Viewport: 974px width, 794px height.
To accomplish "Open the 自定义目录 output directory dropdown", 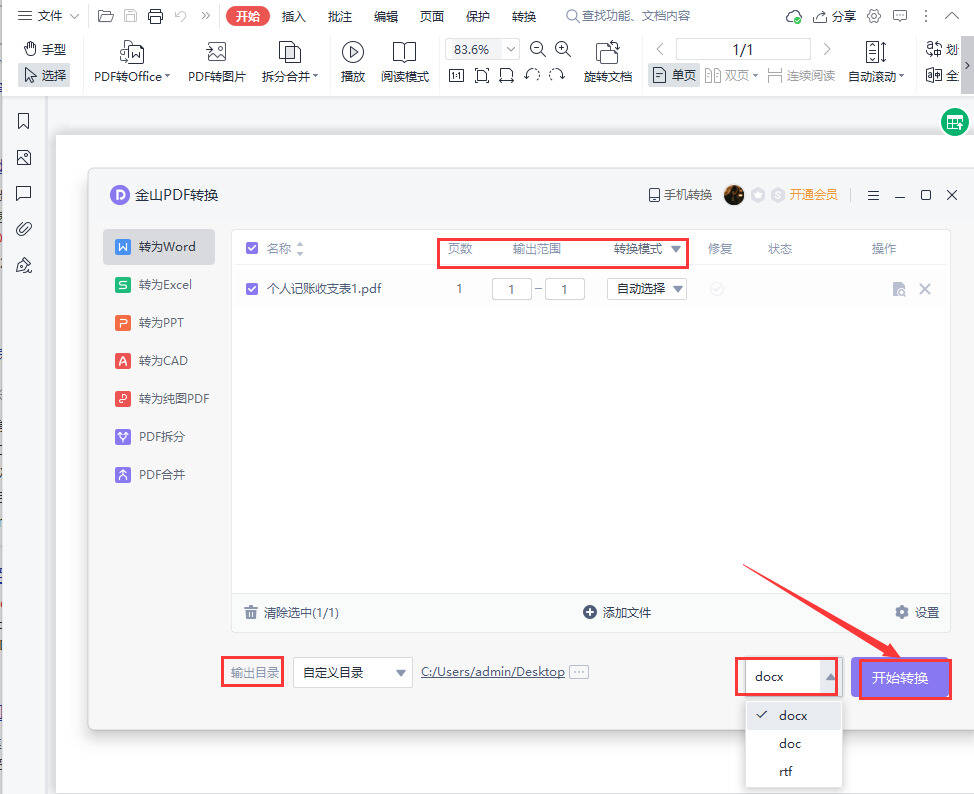I will click(x=352, y=673).
